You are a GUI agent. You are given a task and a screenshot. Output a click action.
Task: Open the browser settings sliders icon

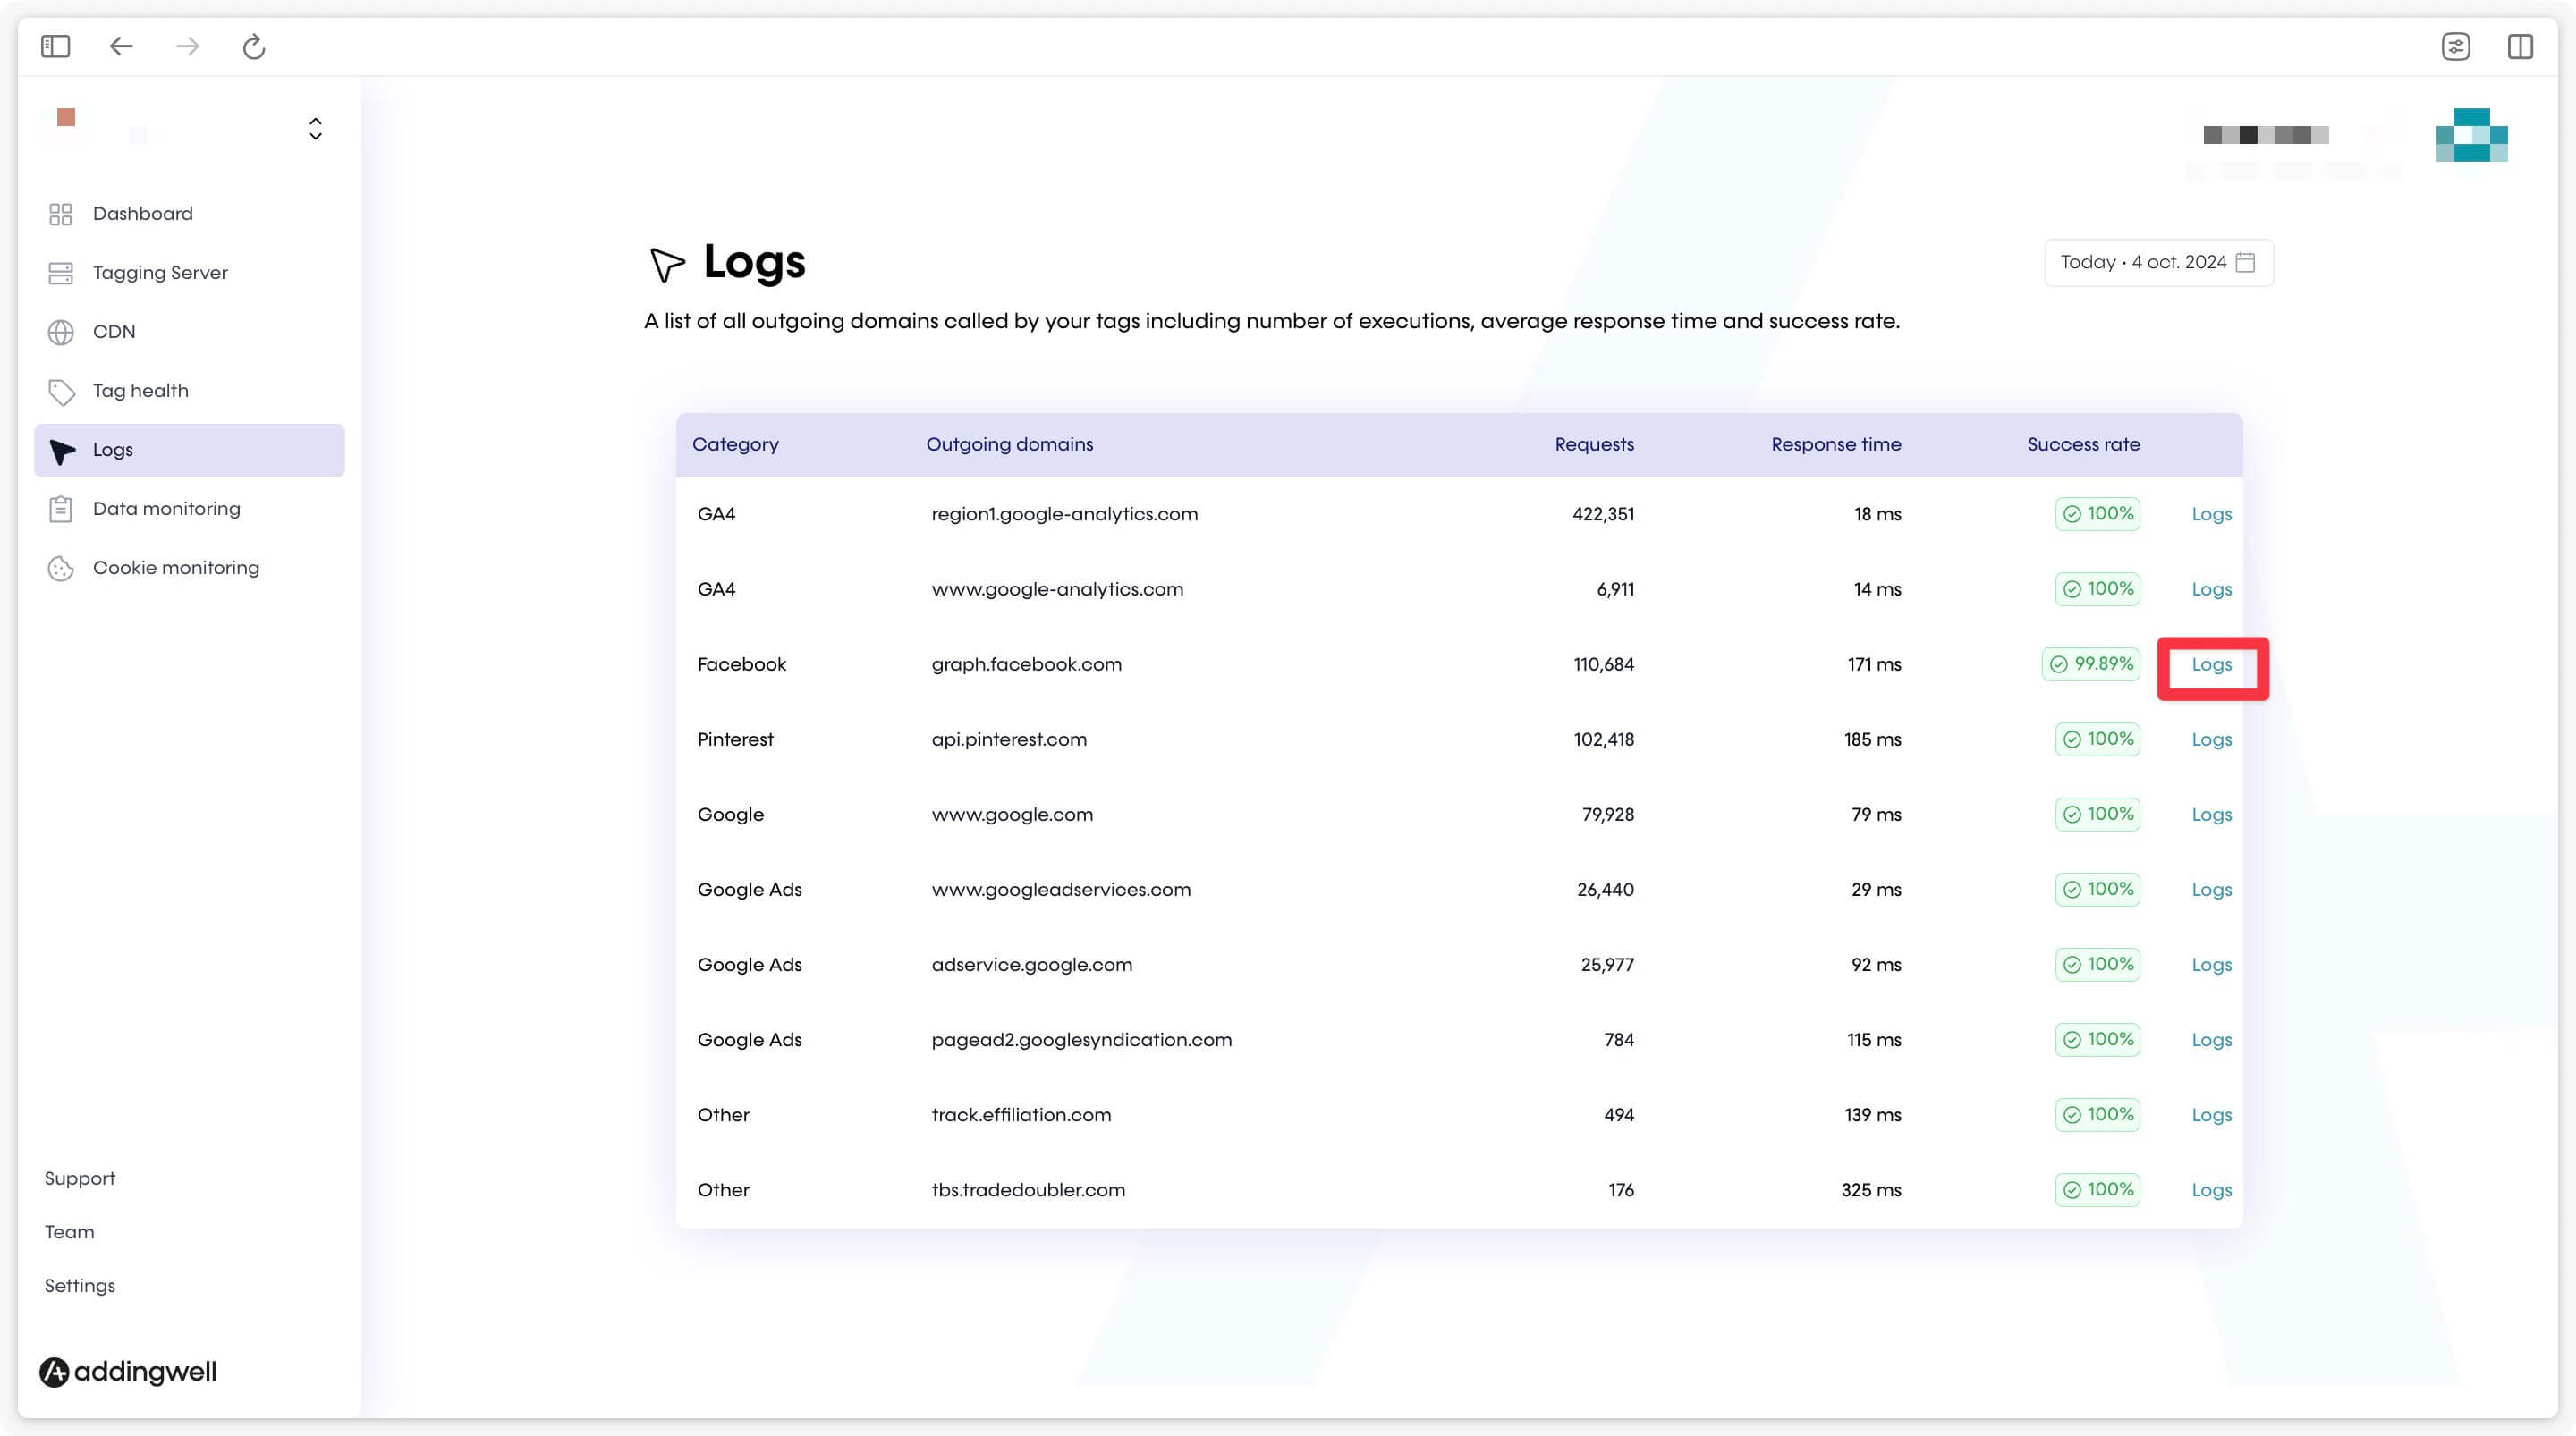pos(2455,46)
